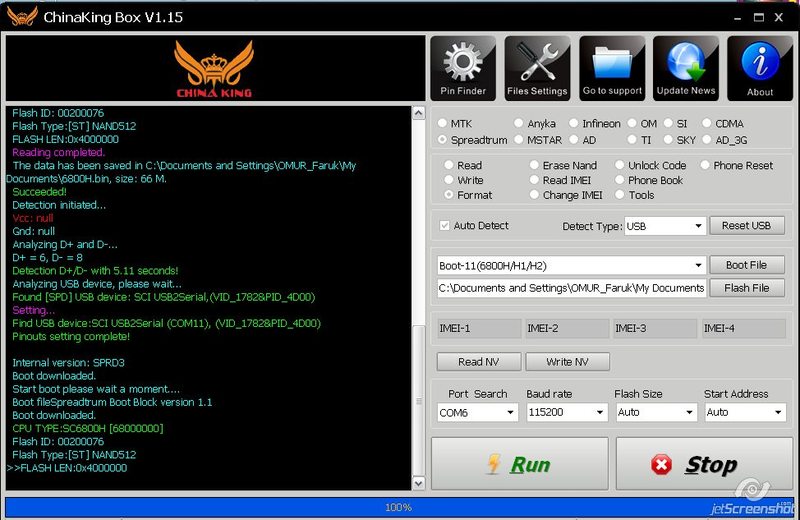Click the 'D+ = 6, D- = 8' log line
The width and height of the screenshot is (800, 520).
coord(47,257)
